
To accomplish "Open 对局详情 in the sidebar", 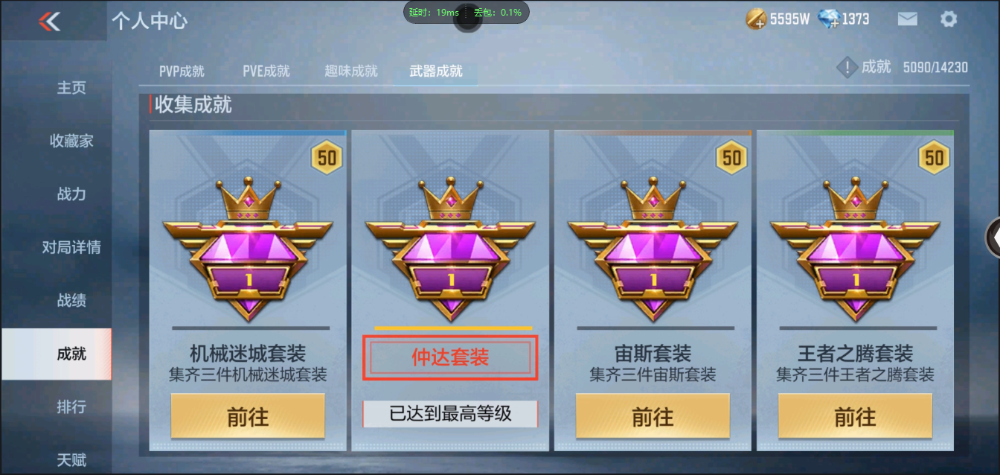I will (x=71, y=247).
